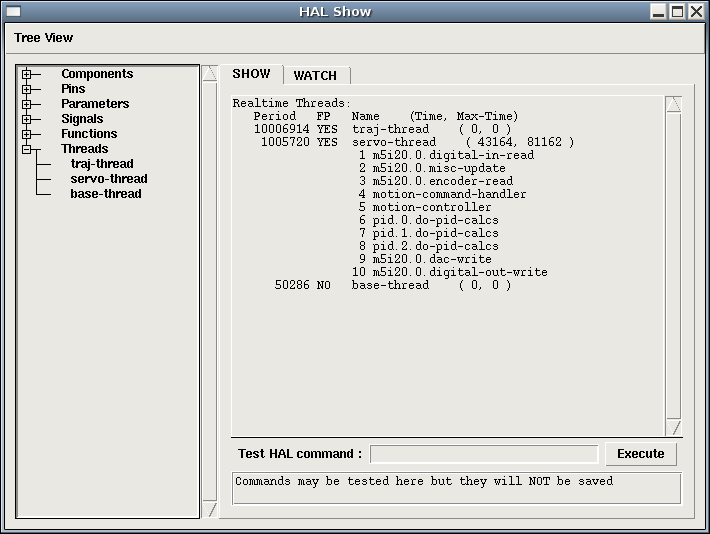710x534 pixels.
Task: Click the output pane scroll up arrow
Action: point(673,105)
